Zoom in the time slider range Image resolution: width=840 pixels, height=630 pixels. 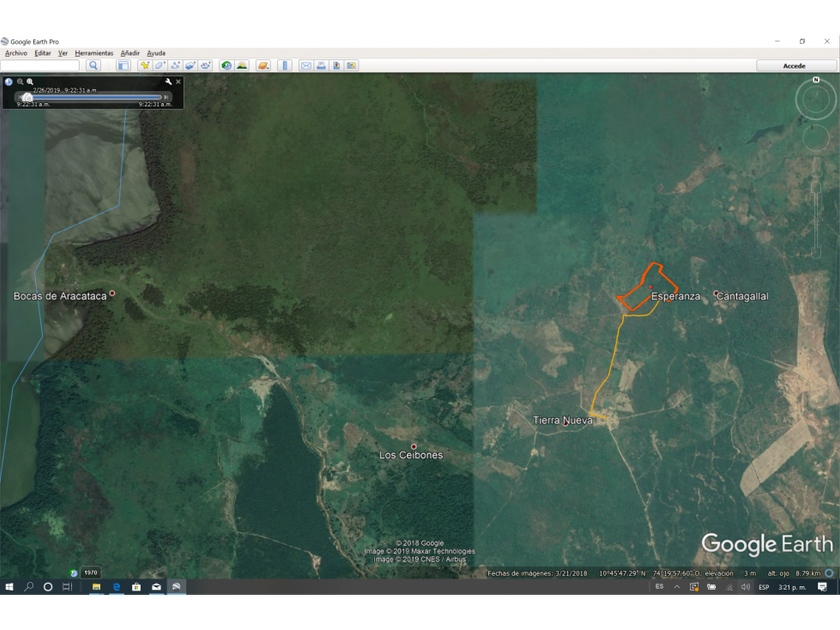pos(30,81)
